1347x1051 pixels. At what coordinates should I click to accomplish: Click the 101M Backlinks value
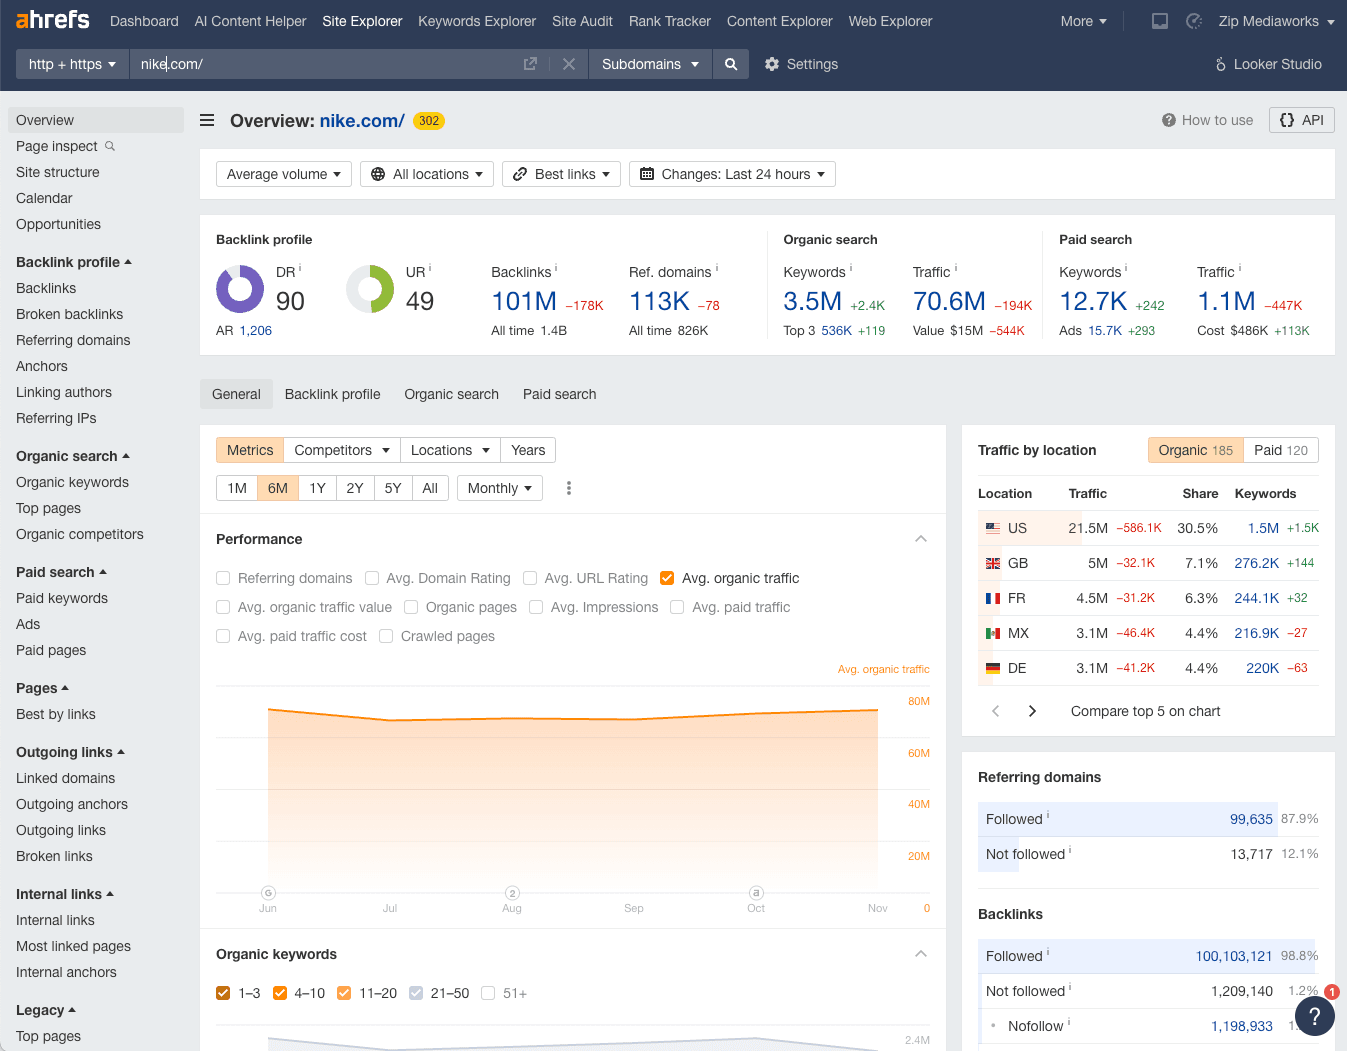click(524, 301)
